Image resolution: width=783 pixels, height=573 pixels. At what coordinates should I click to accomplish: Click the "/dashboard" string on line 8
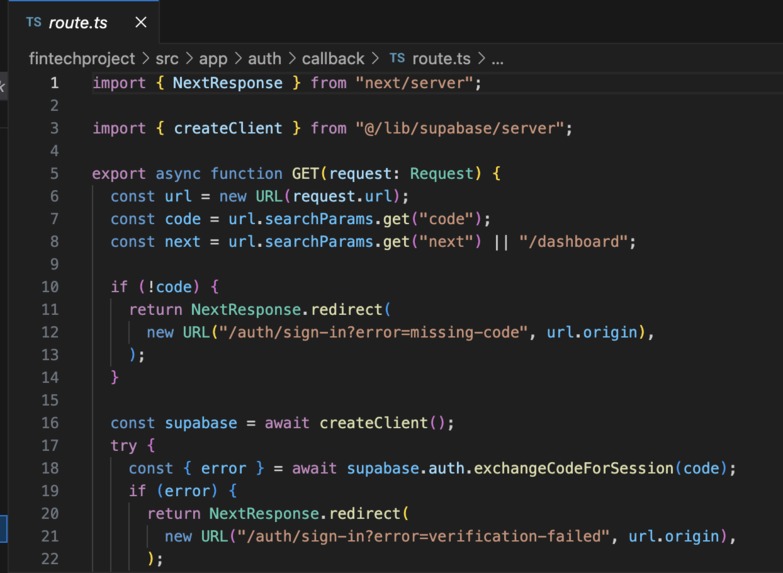click(573, 242)
